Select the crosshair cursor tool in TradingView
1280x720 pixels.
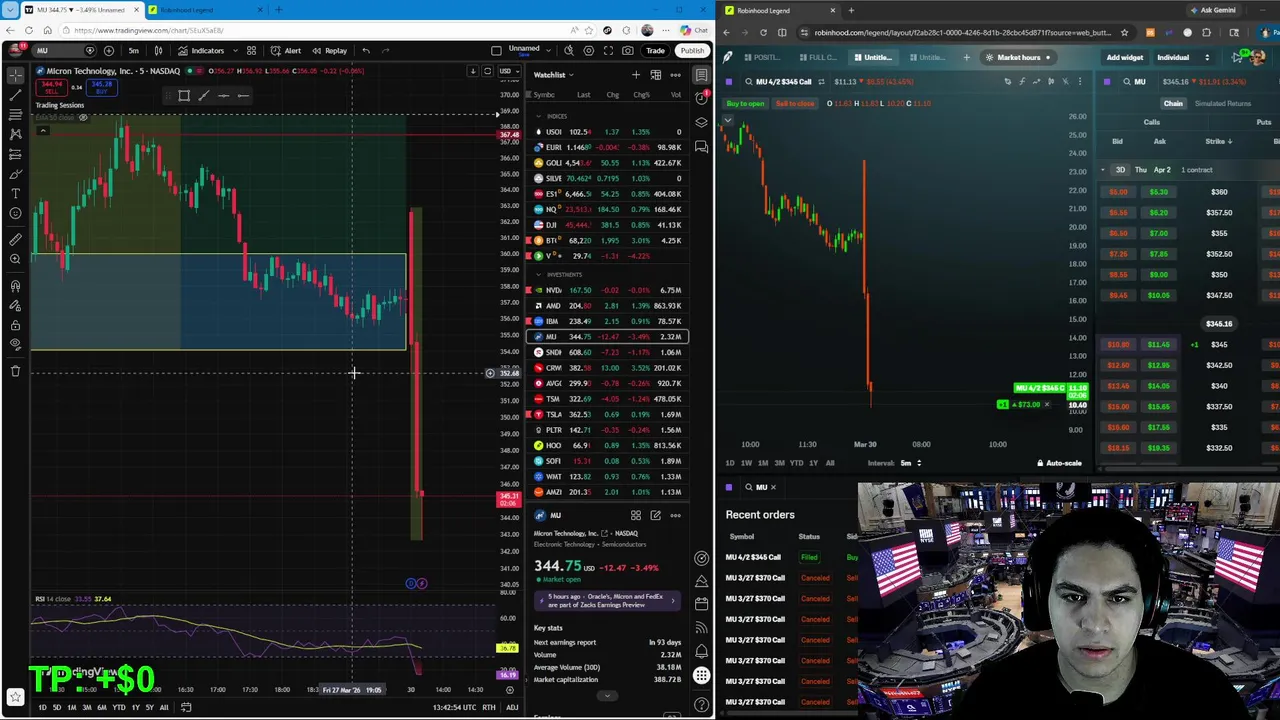coord(15,75)
